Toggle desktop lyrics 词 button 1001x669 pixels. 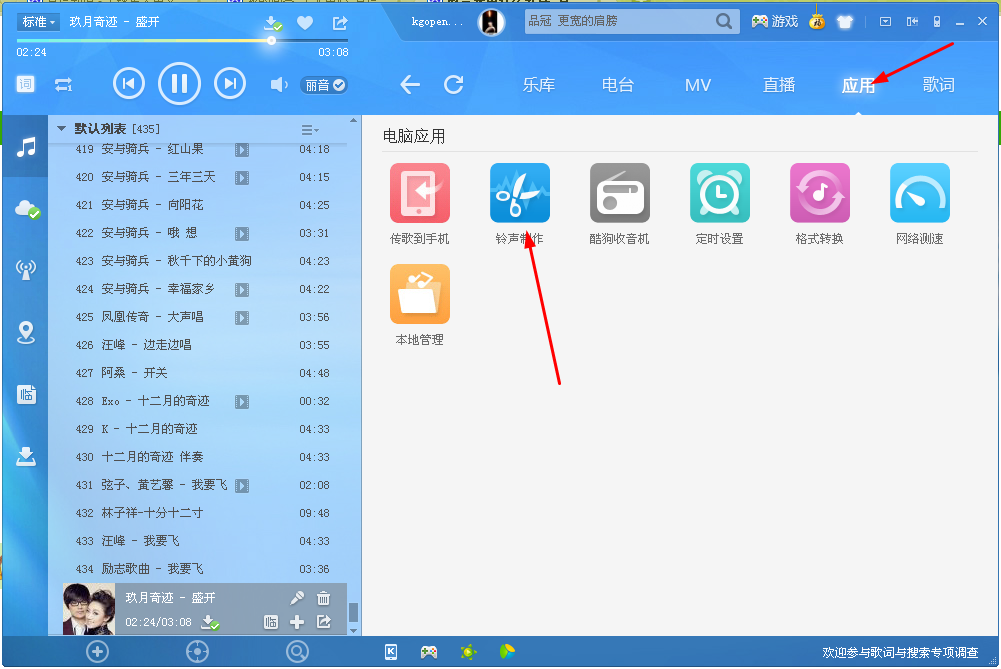[26, 84]
